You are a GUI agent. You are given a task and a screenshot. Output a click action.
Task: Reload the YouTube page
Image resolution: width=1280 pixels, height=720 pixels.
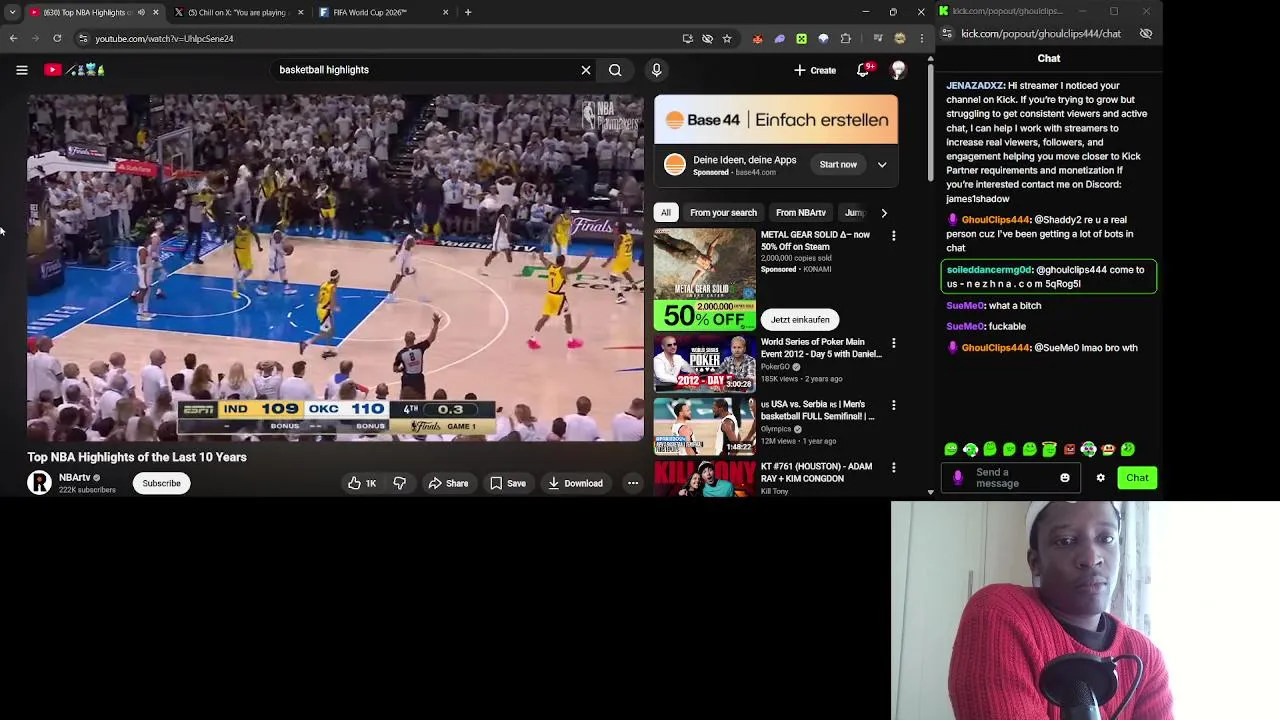point(57,38)
